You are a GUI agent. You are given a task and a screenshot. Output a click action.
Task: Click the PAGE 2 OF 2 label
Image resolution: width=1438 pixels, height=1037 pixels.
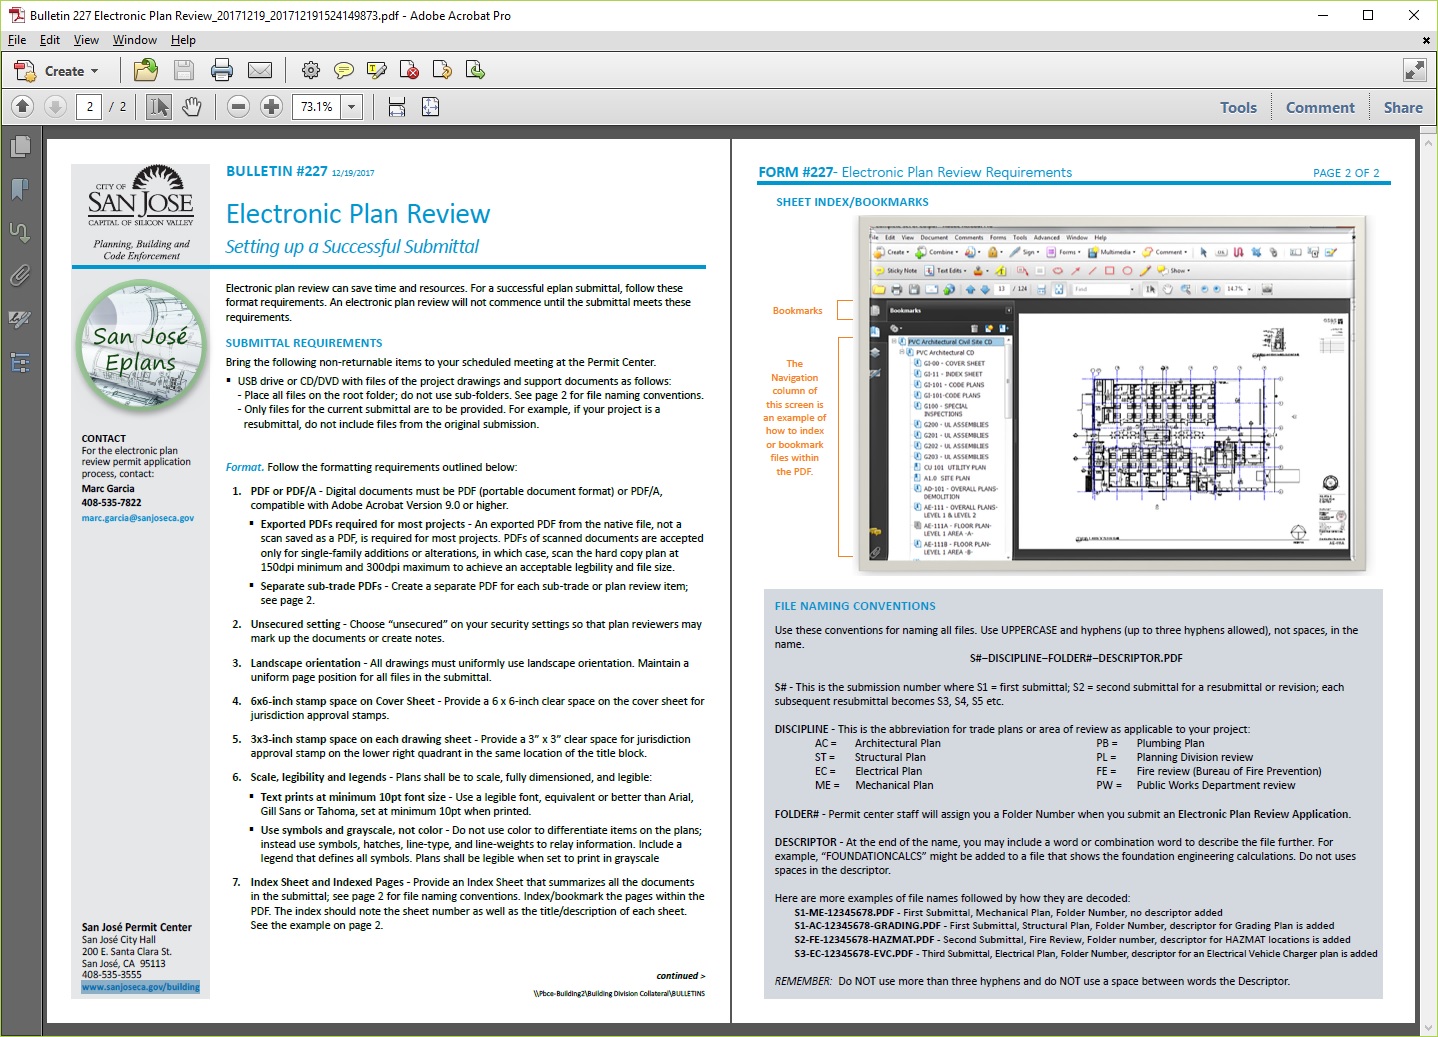pos(1346,173)
